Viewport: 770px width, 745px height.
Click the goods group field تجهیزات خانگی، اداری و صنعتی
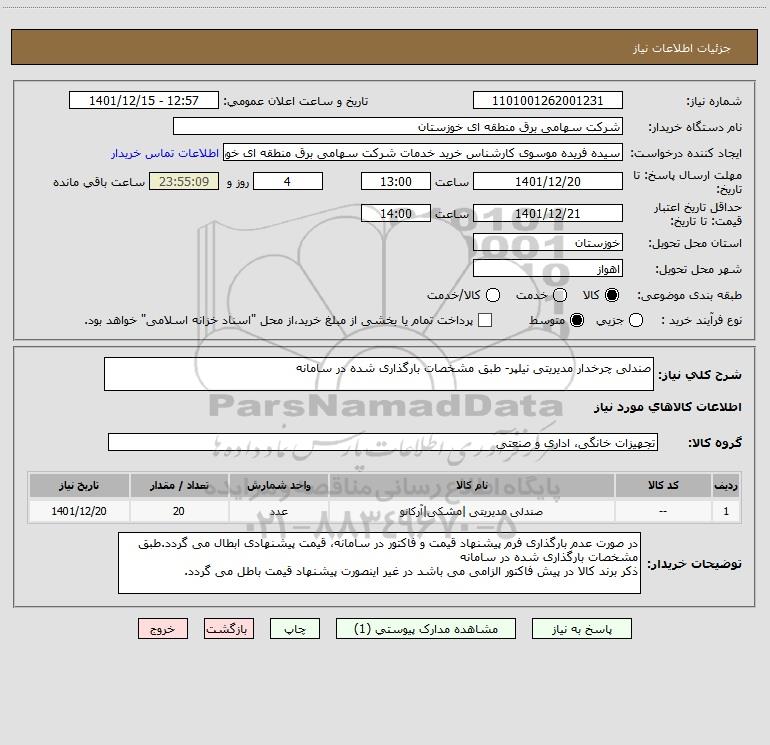coord(383,442)
